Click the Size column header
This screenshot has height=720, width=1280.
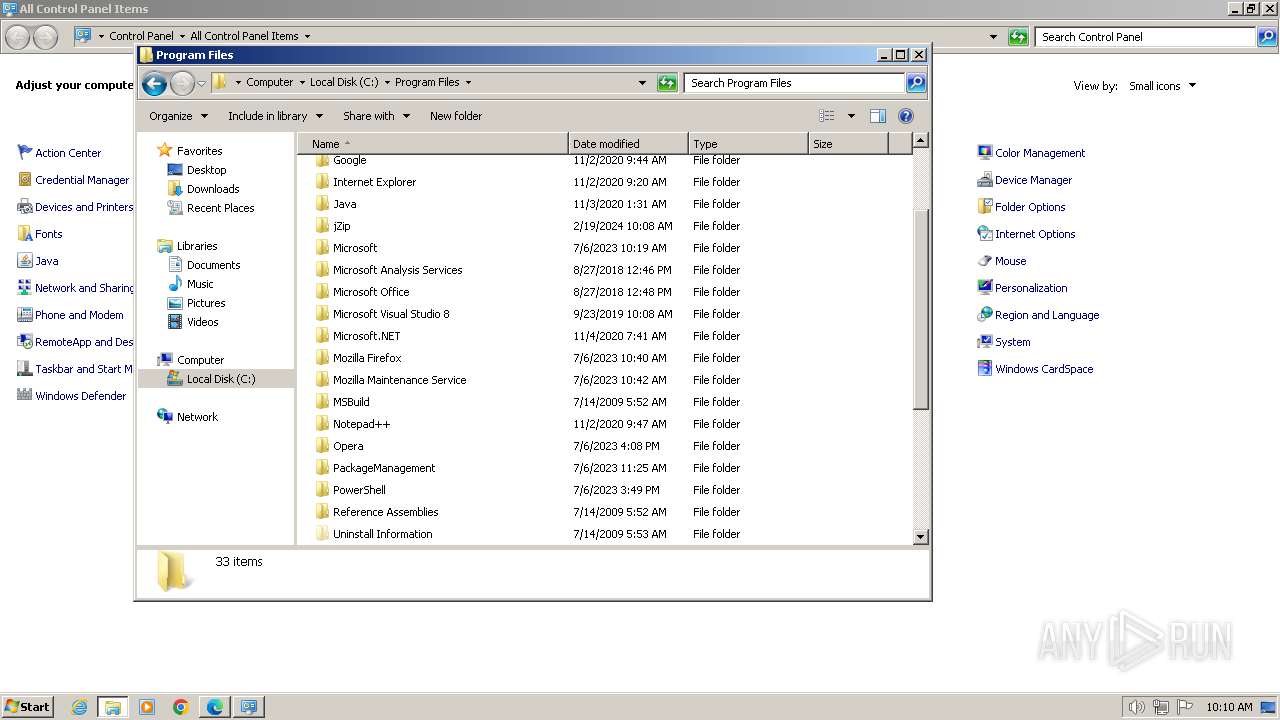click(x=848, y=144)
